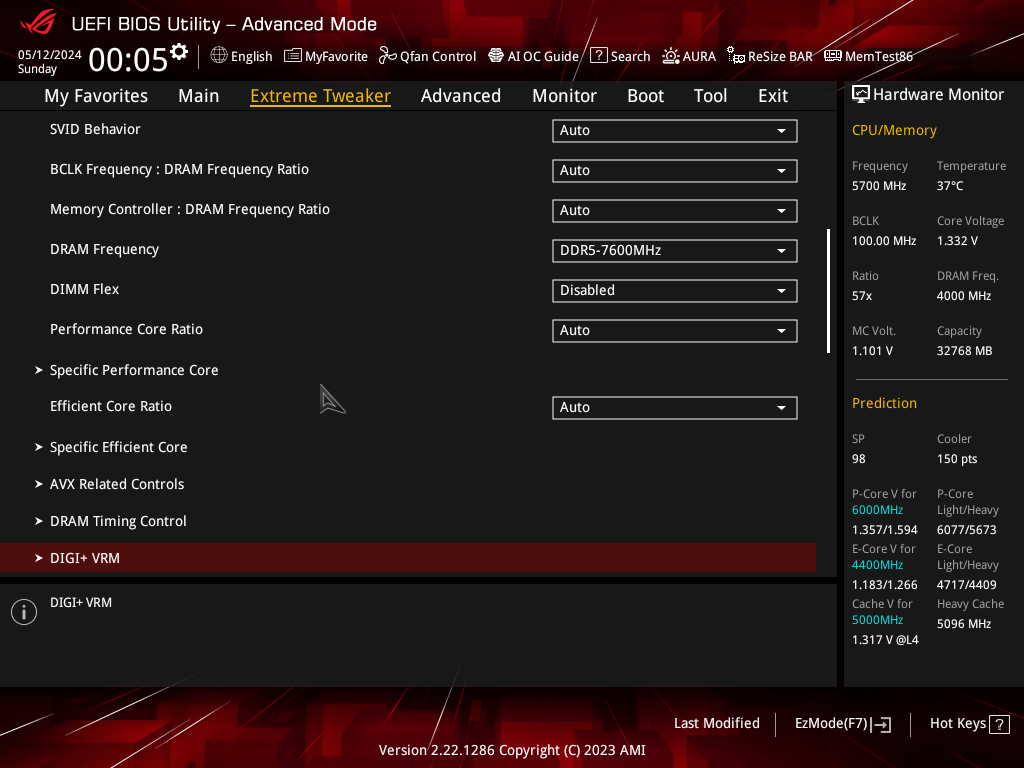Image resolution: width=1024 pixels, height=768 pixels.
Task: Toggle the ReSize BAR icon
Action: coord(736,56)
